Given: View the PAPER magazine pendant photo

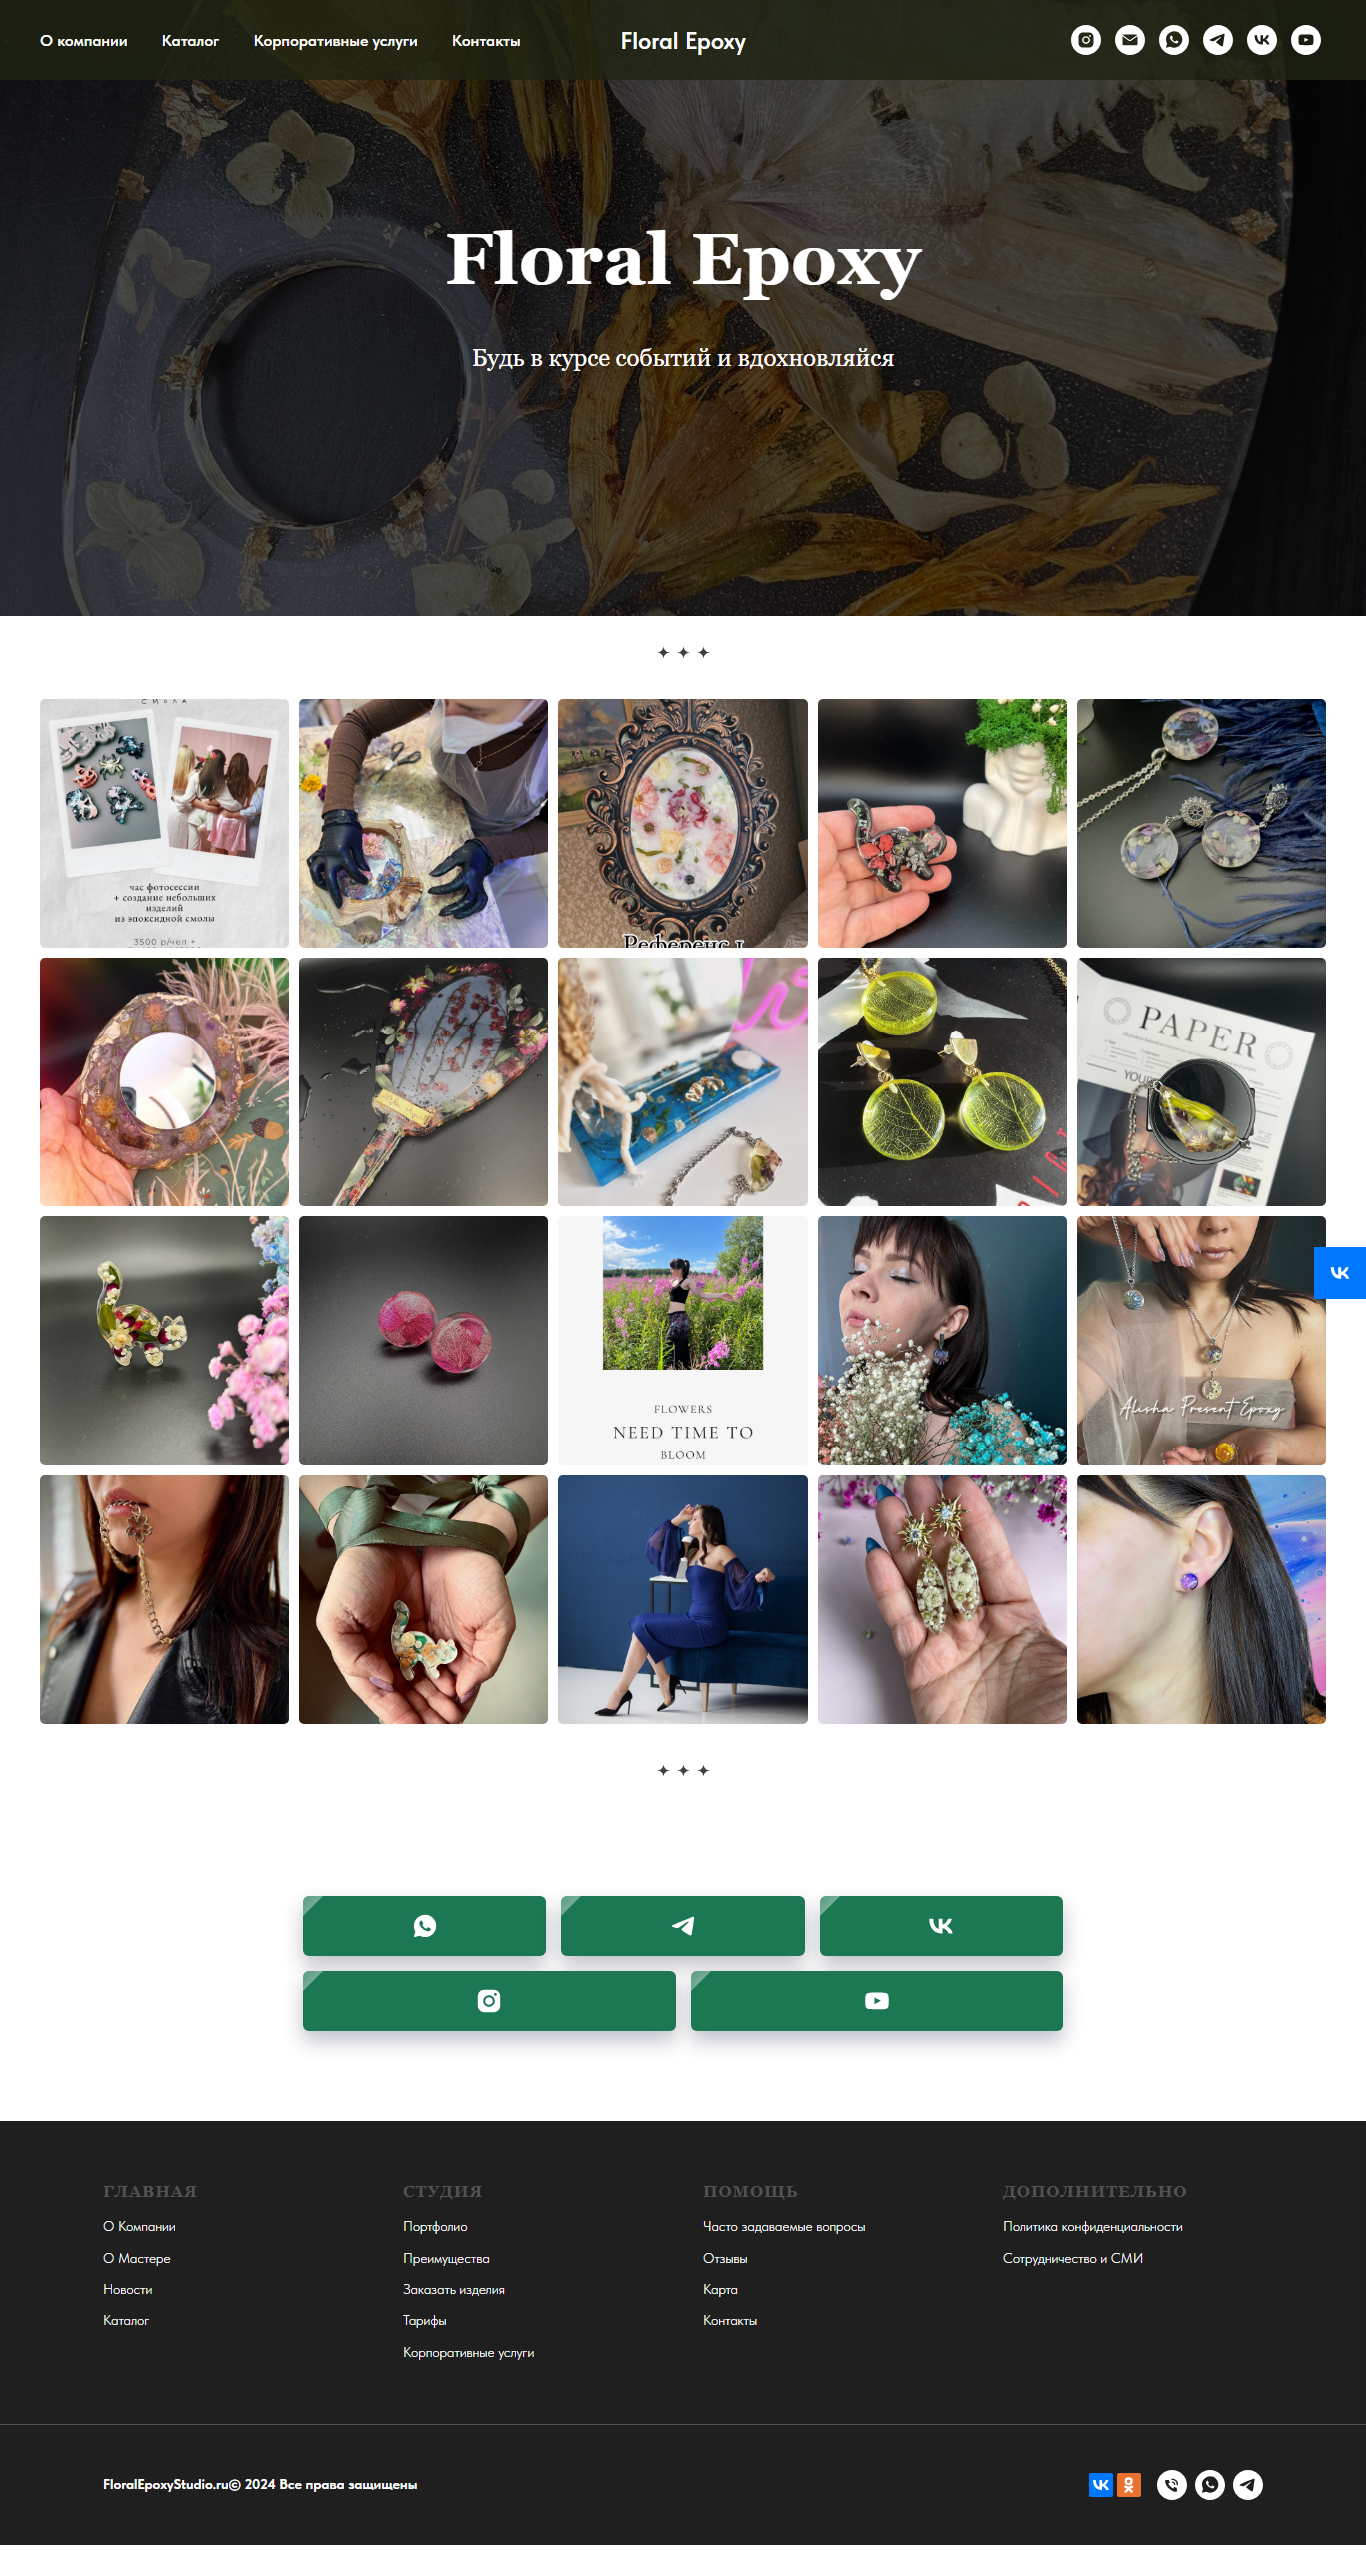Looking at the screenshot, I should coord(1201,1082).
